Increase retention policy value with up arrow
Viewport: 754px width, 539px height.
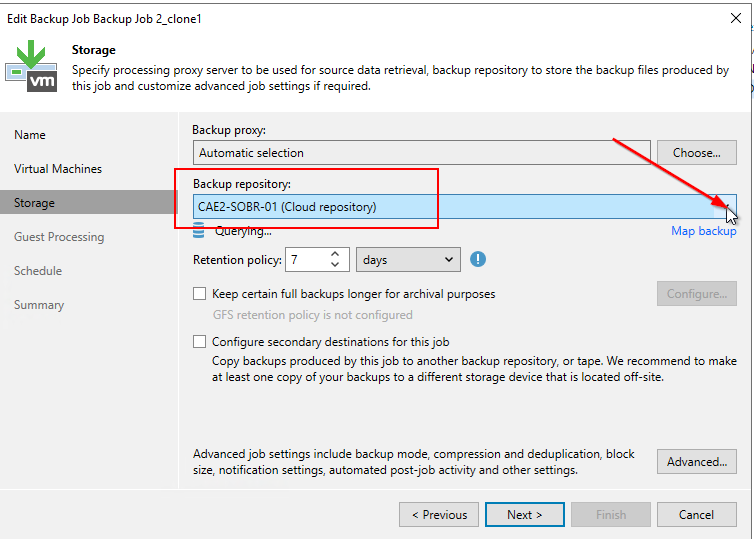point(335,254)
